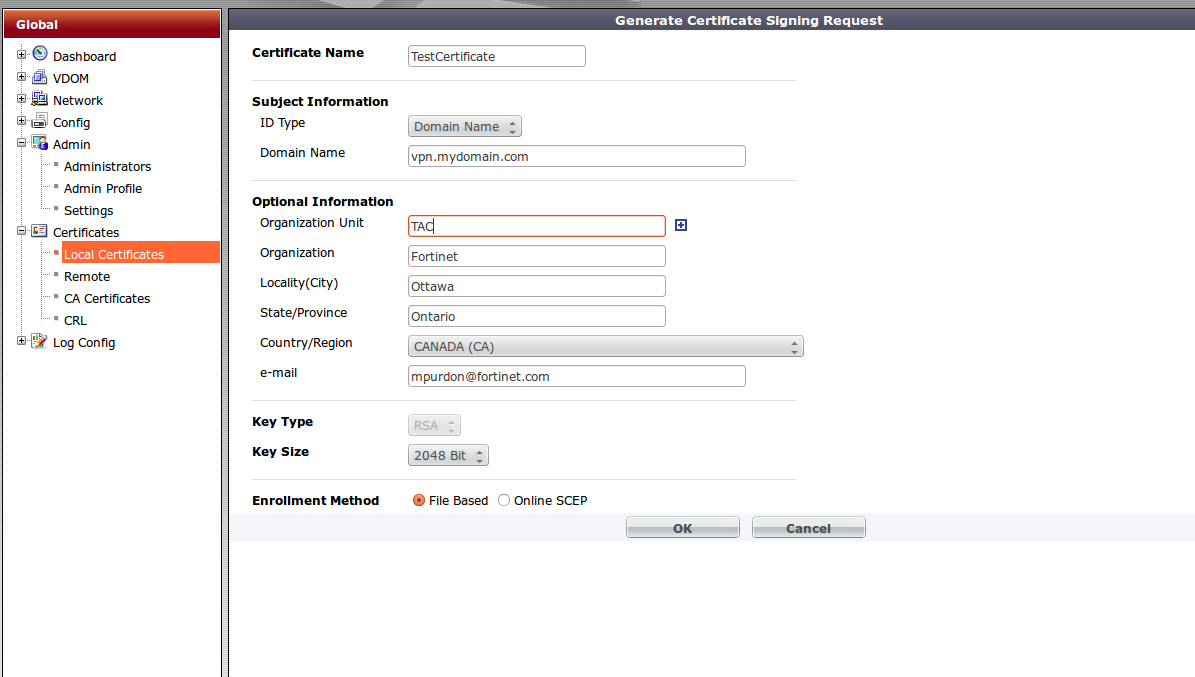The width and height of the screenshot is (1195, 677).
Task: Open the Log Config section label
Action: click(84, 343)
